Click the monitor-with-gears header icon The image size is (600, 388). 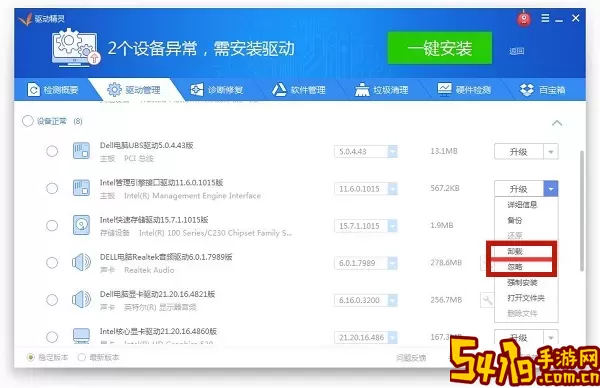(x=75, y=49)
